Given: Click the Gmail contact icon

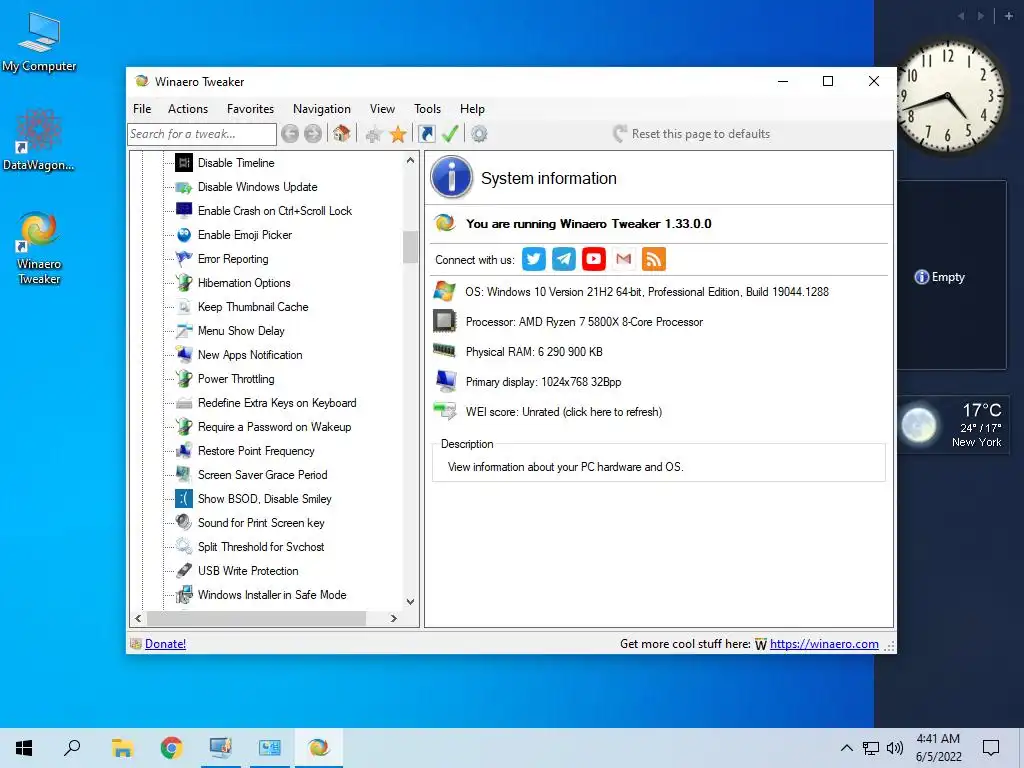Looking at the screenshot, I should (624, 259).
